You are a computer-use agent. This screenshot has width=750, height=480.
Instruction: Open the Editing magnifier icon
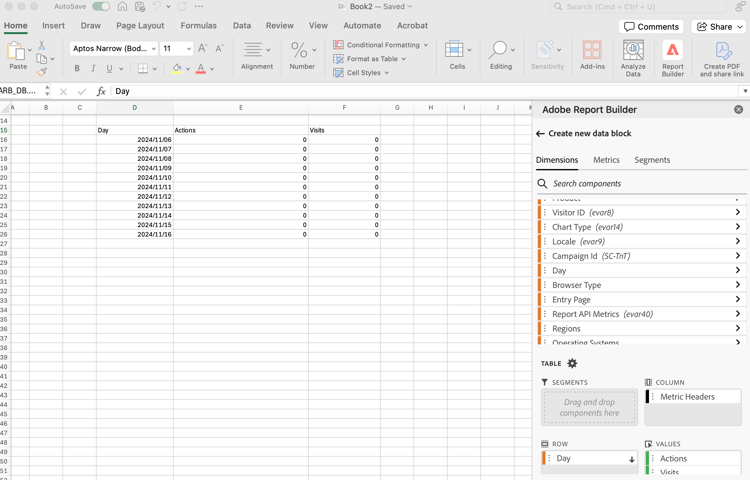pos(498,50)
